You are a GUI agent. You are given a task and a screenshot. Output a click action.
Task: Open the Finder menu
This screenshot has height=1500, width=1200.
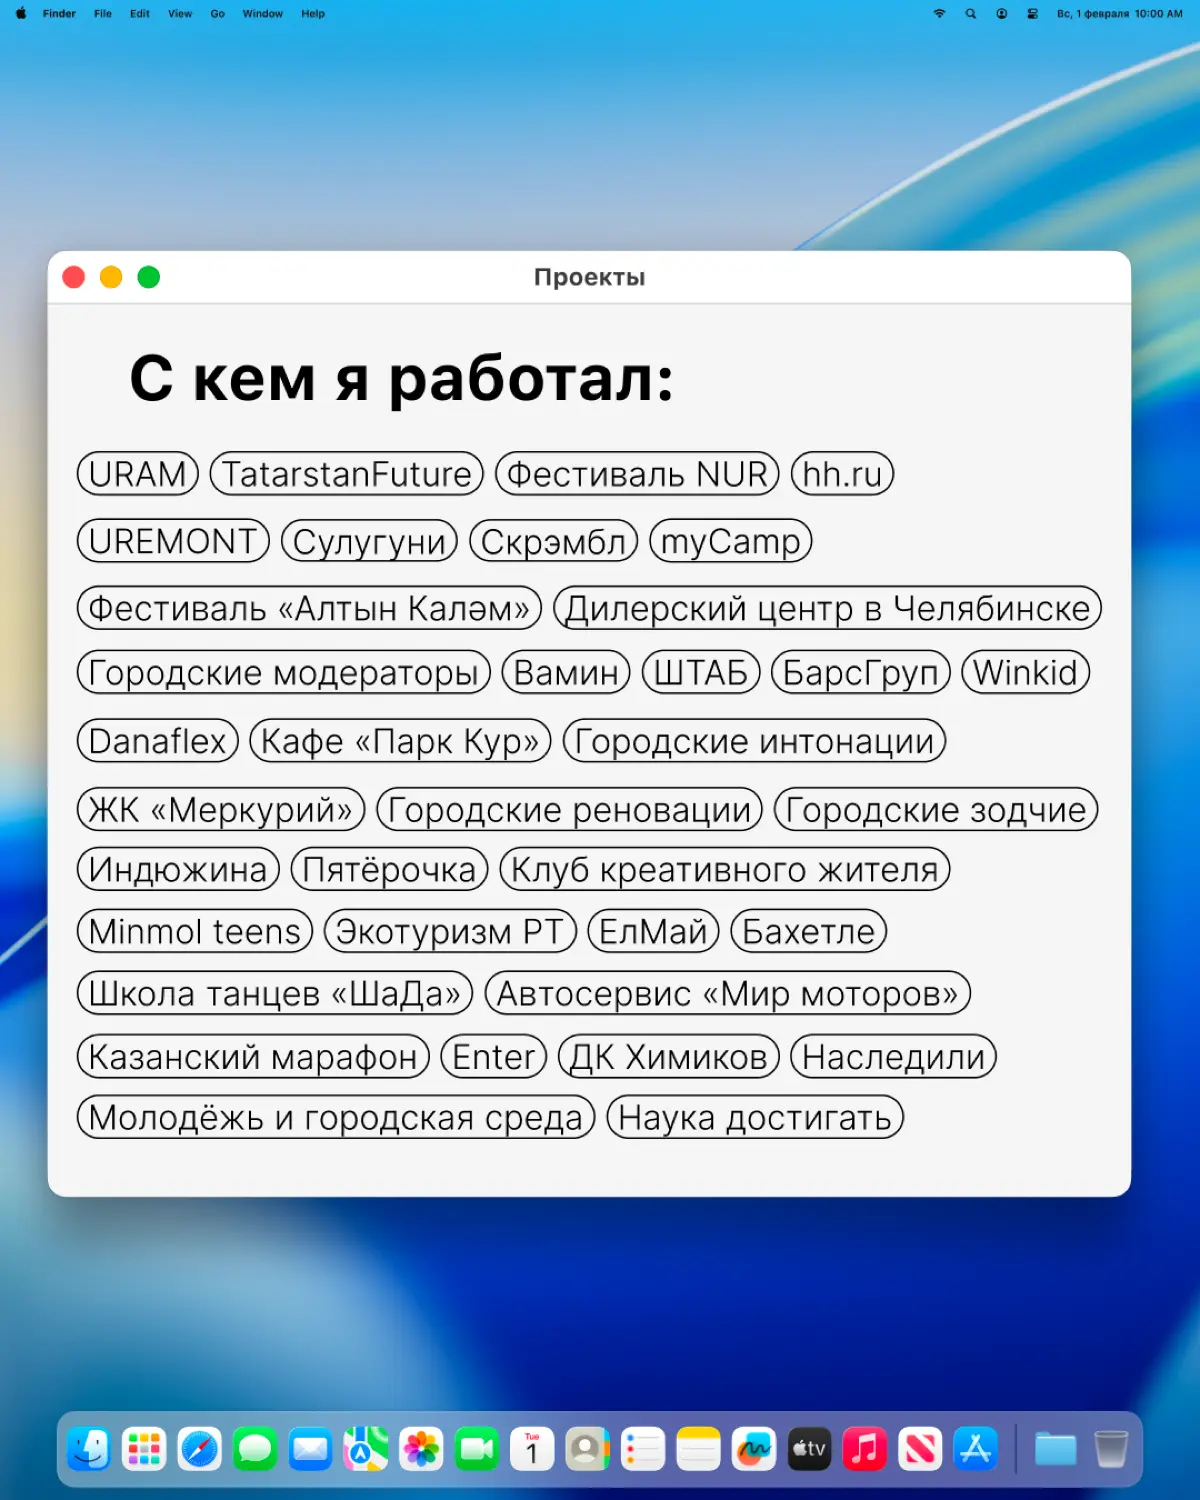(x=59, y=14)
